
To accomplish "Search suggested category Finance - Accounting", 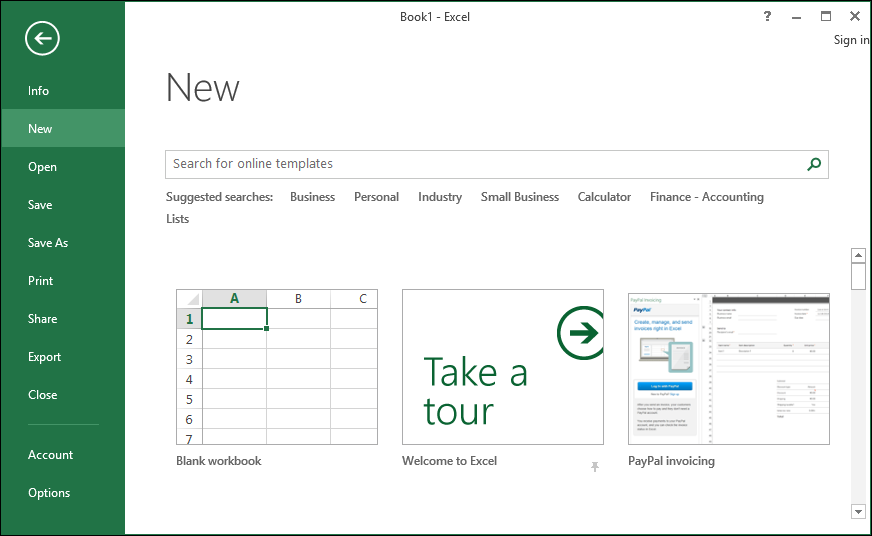I will coord(707,197).
